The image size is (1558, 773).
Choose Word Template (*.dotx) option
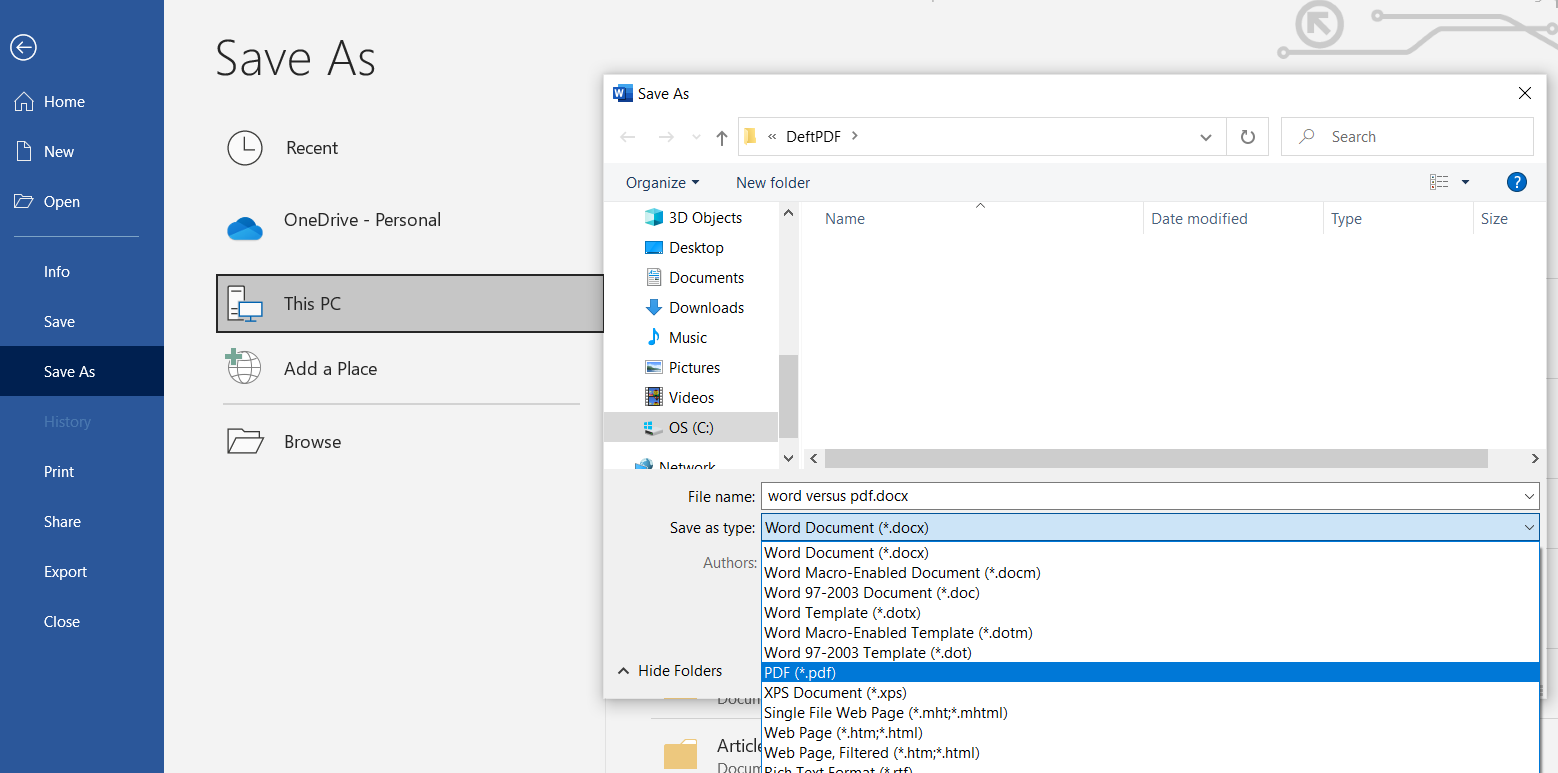point(1150,613)
